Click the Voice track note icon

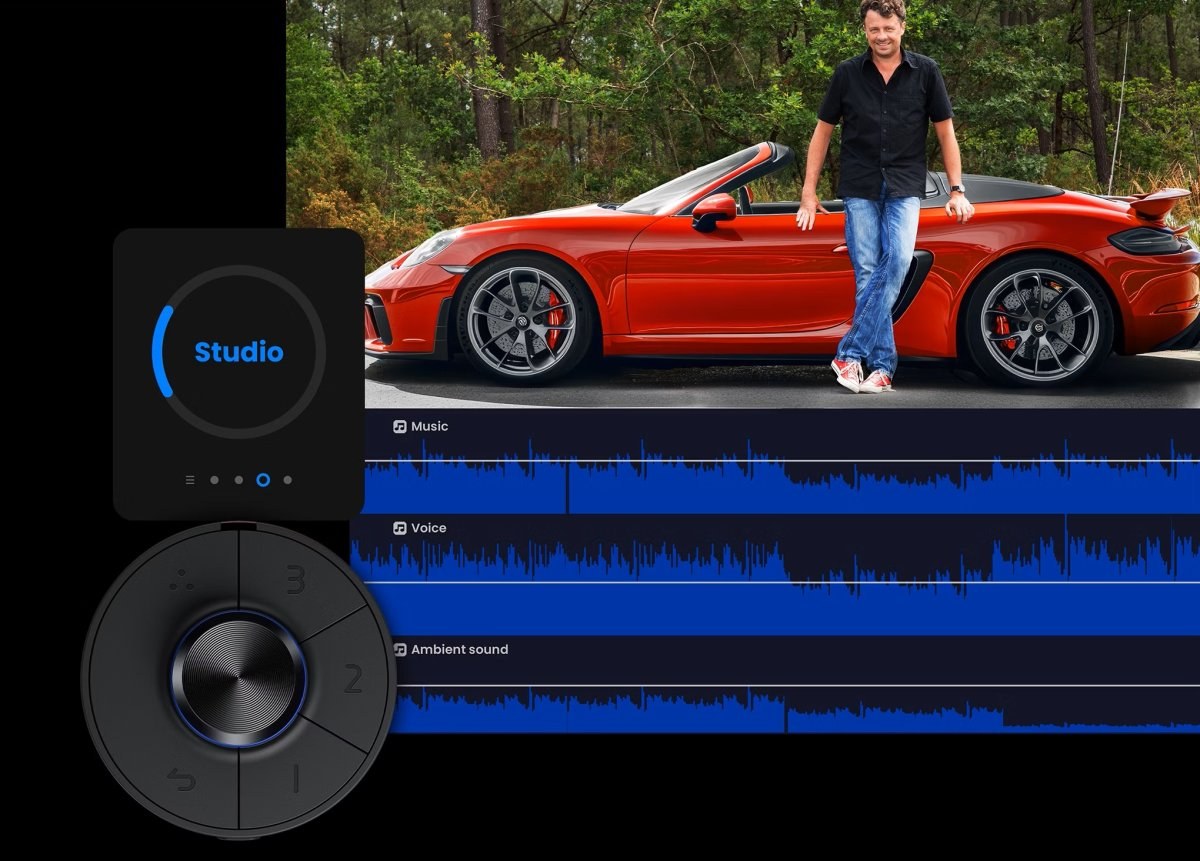point(400,528)
